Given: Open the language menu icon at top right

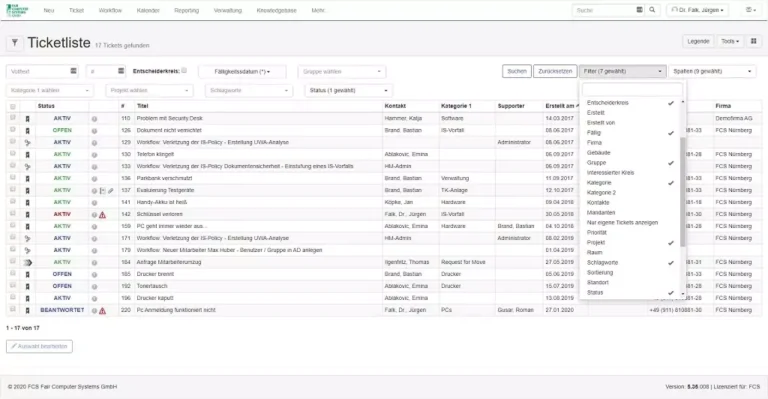Looking at the screenshot, I should (x=750, y=10).
